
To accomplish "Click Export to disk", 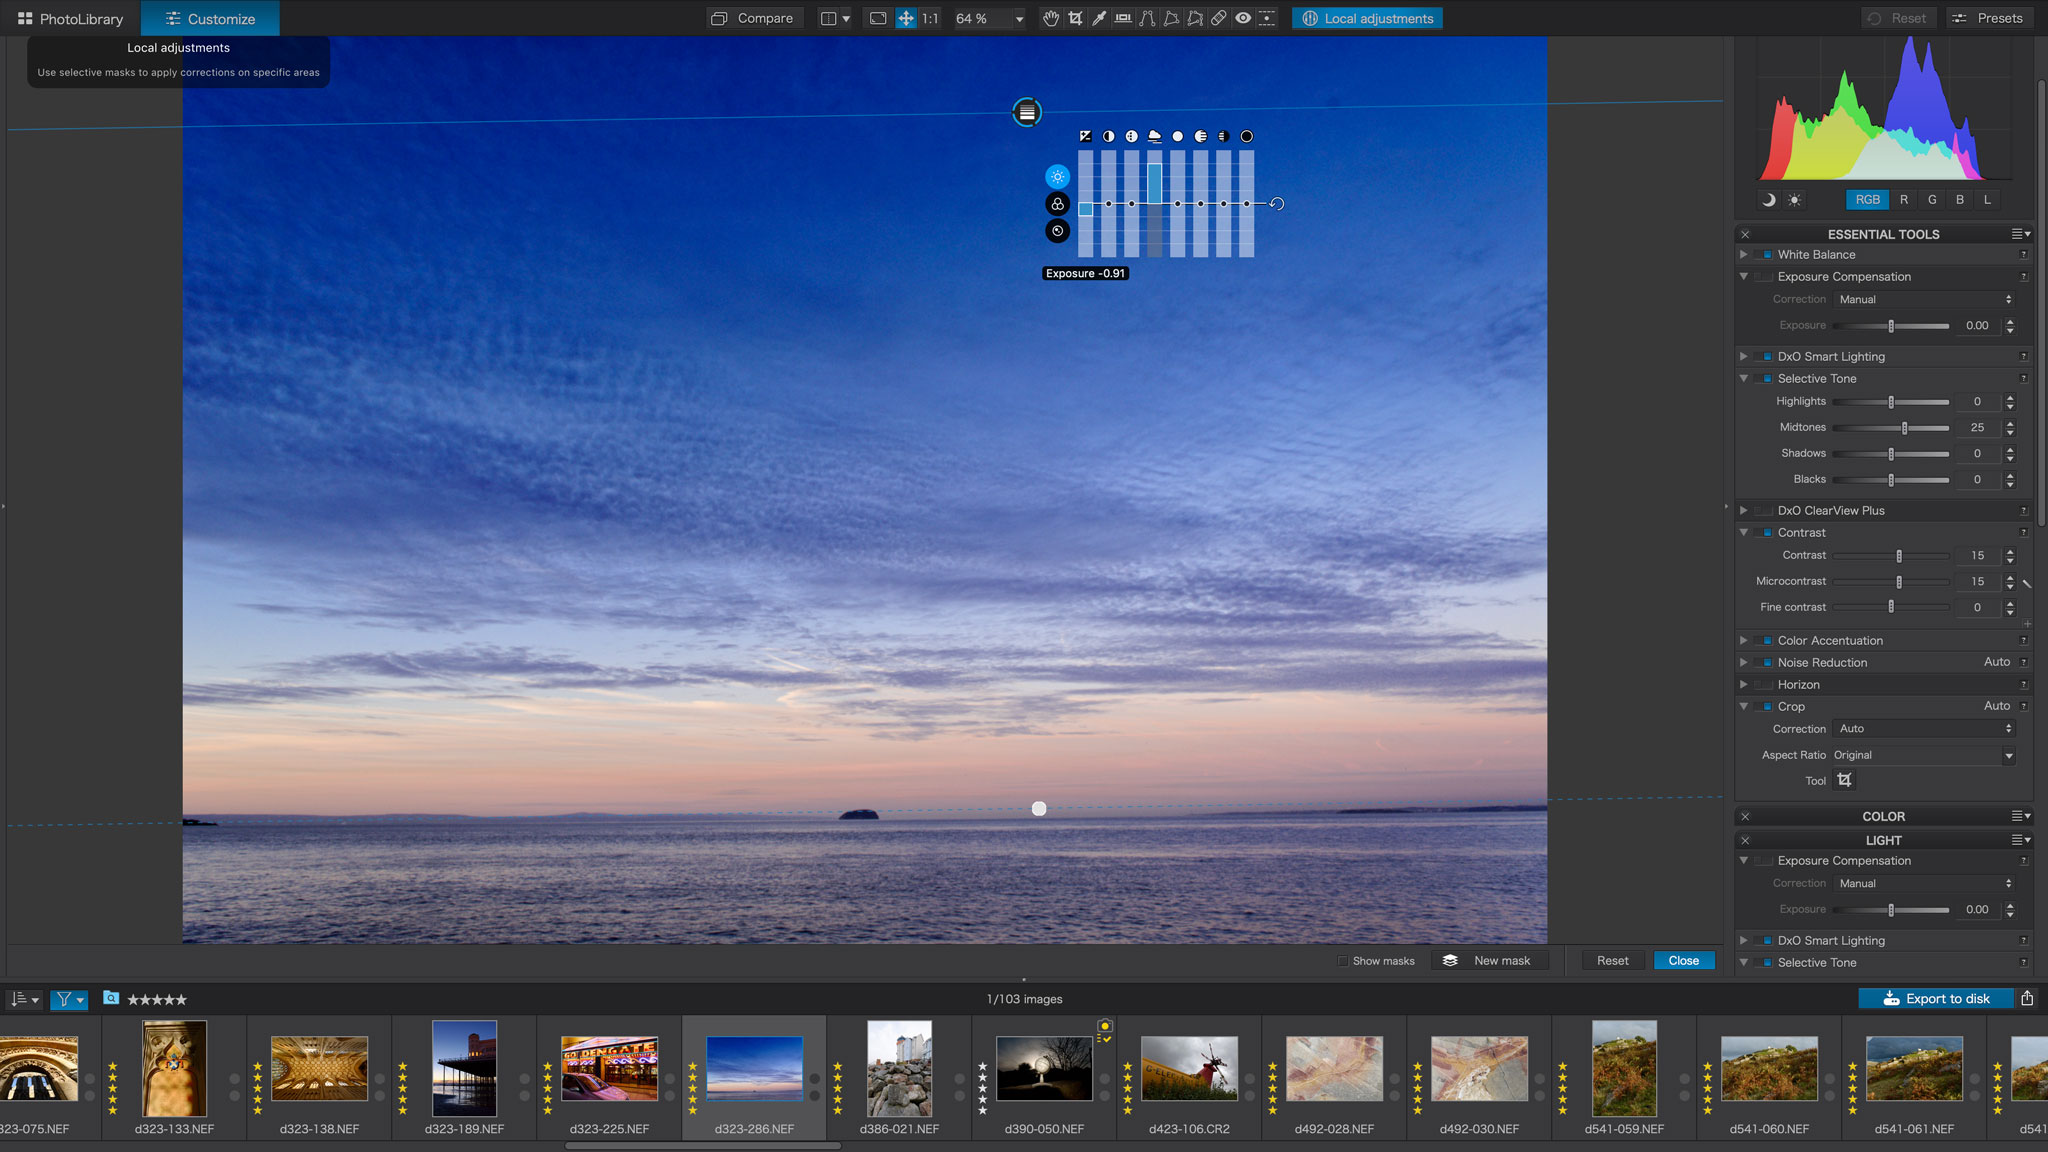I will point(1936,998).
